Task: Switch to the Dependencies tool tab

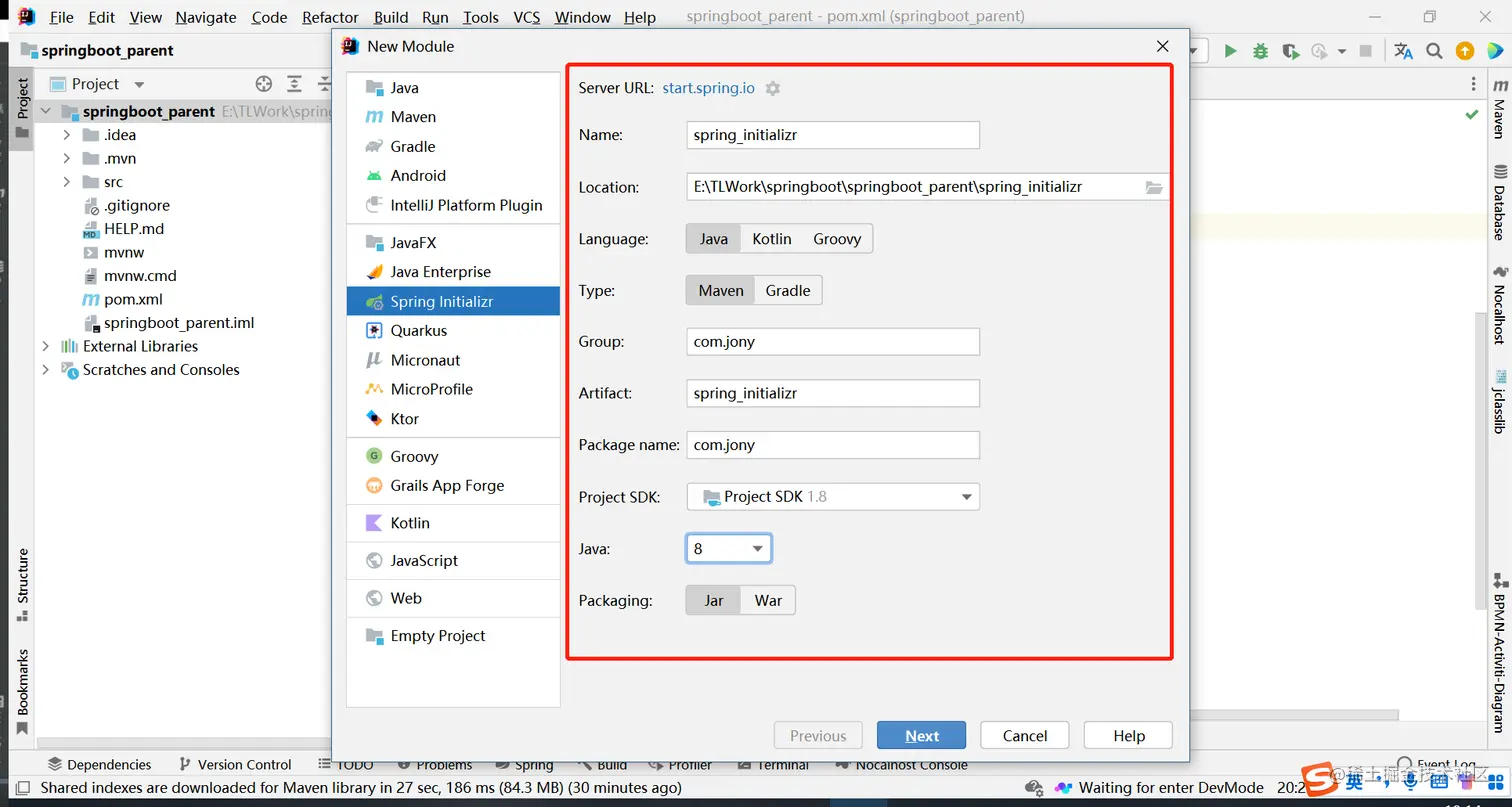Action: click(99, 765)
